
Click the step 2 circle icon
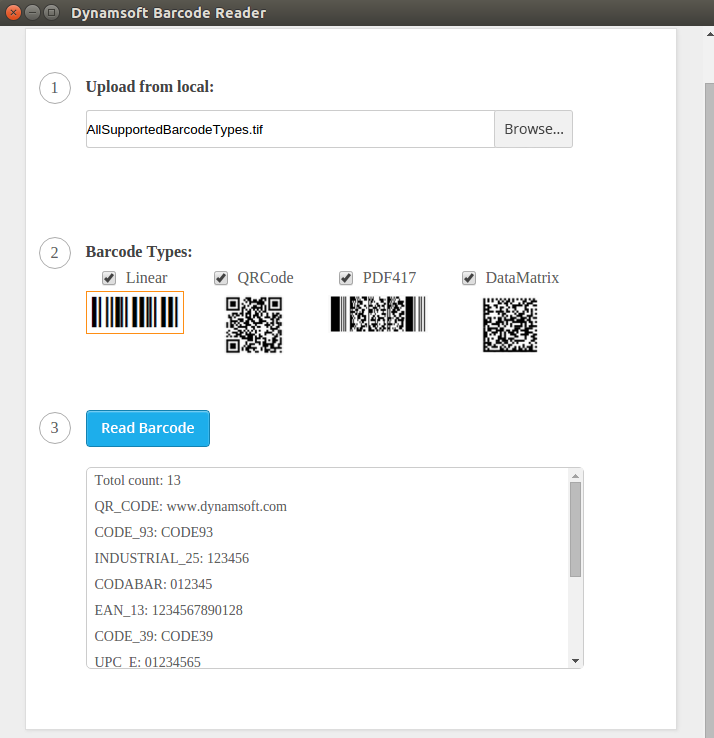55,252
